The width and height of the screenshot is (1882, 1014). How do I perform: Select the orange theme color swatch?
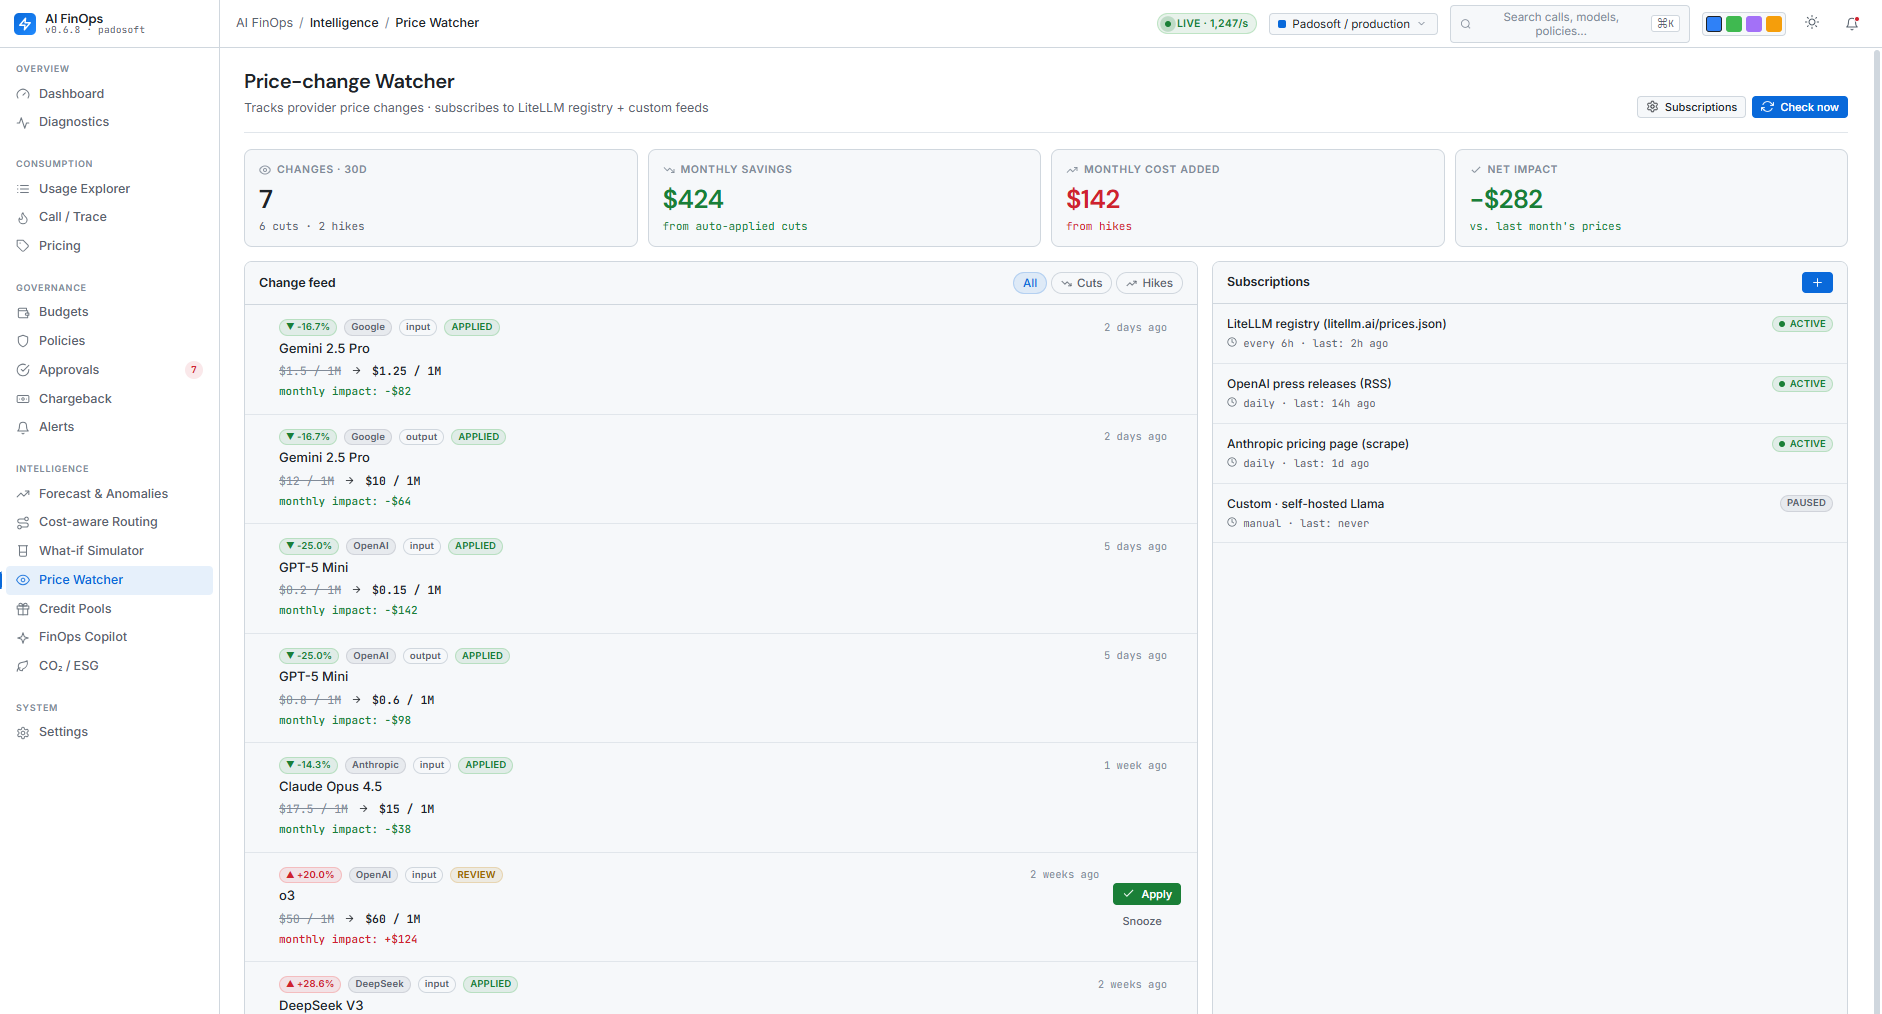click(1774, 24)
